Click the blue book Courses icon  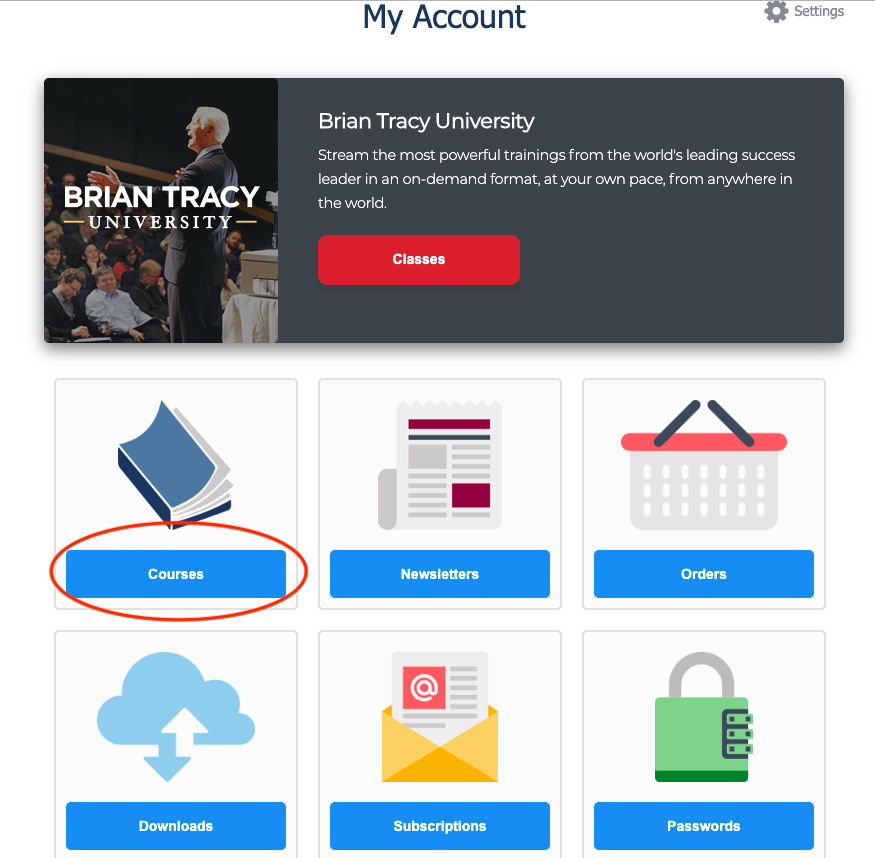click(x=175, y=465)
